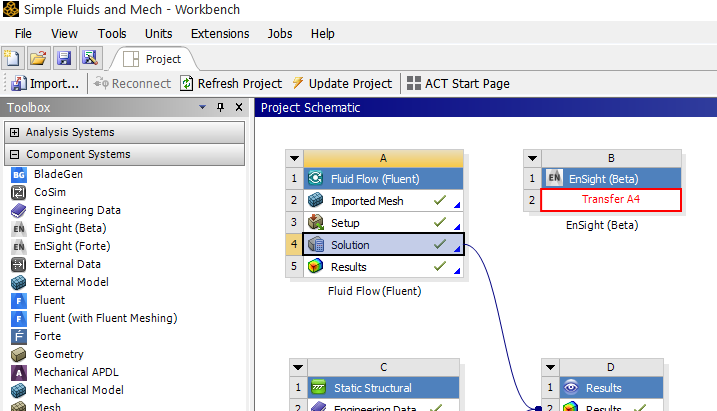Select the Setup cell label
Viewport: 717px width, 411px height.
point(345,223)
